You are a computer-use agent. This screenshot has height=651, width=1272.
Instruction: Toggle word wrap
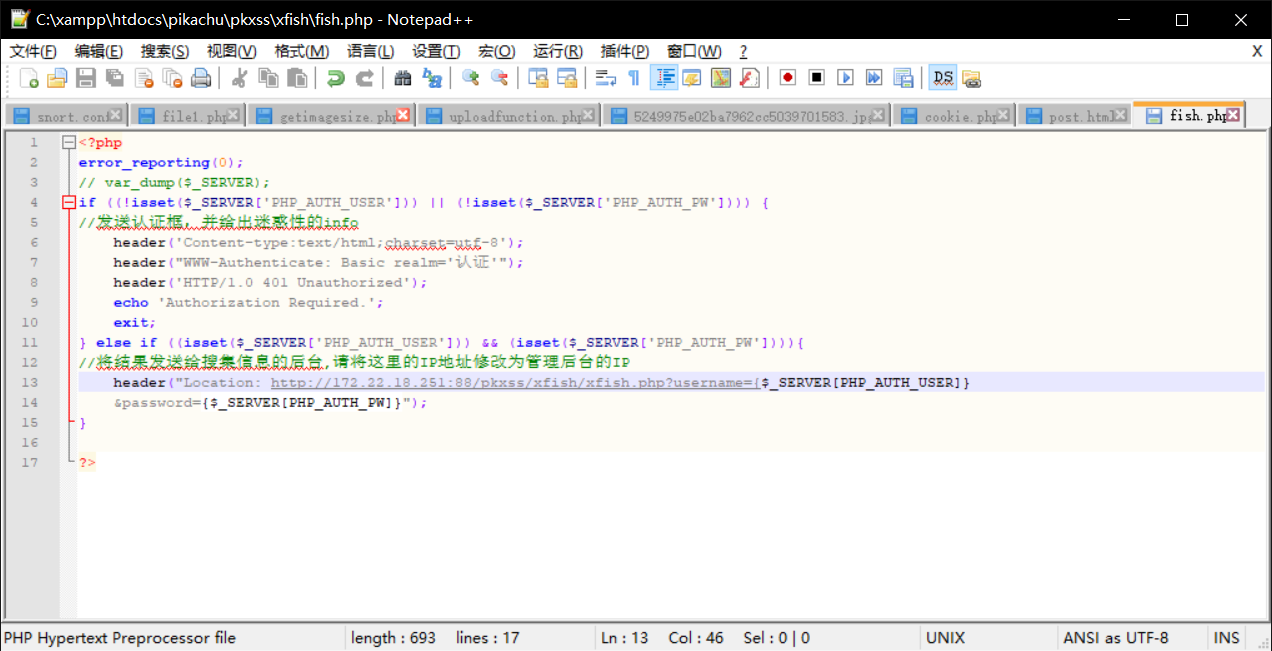(605, 78)
